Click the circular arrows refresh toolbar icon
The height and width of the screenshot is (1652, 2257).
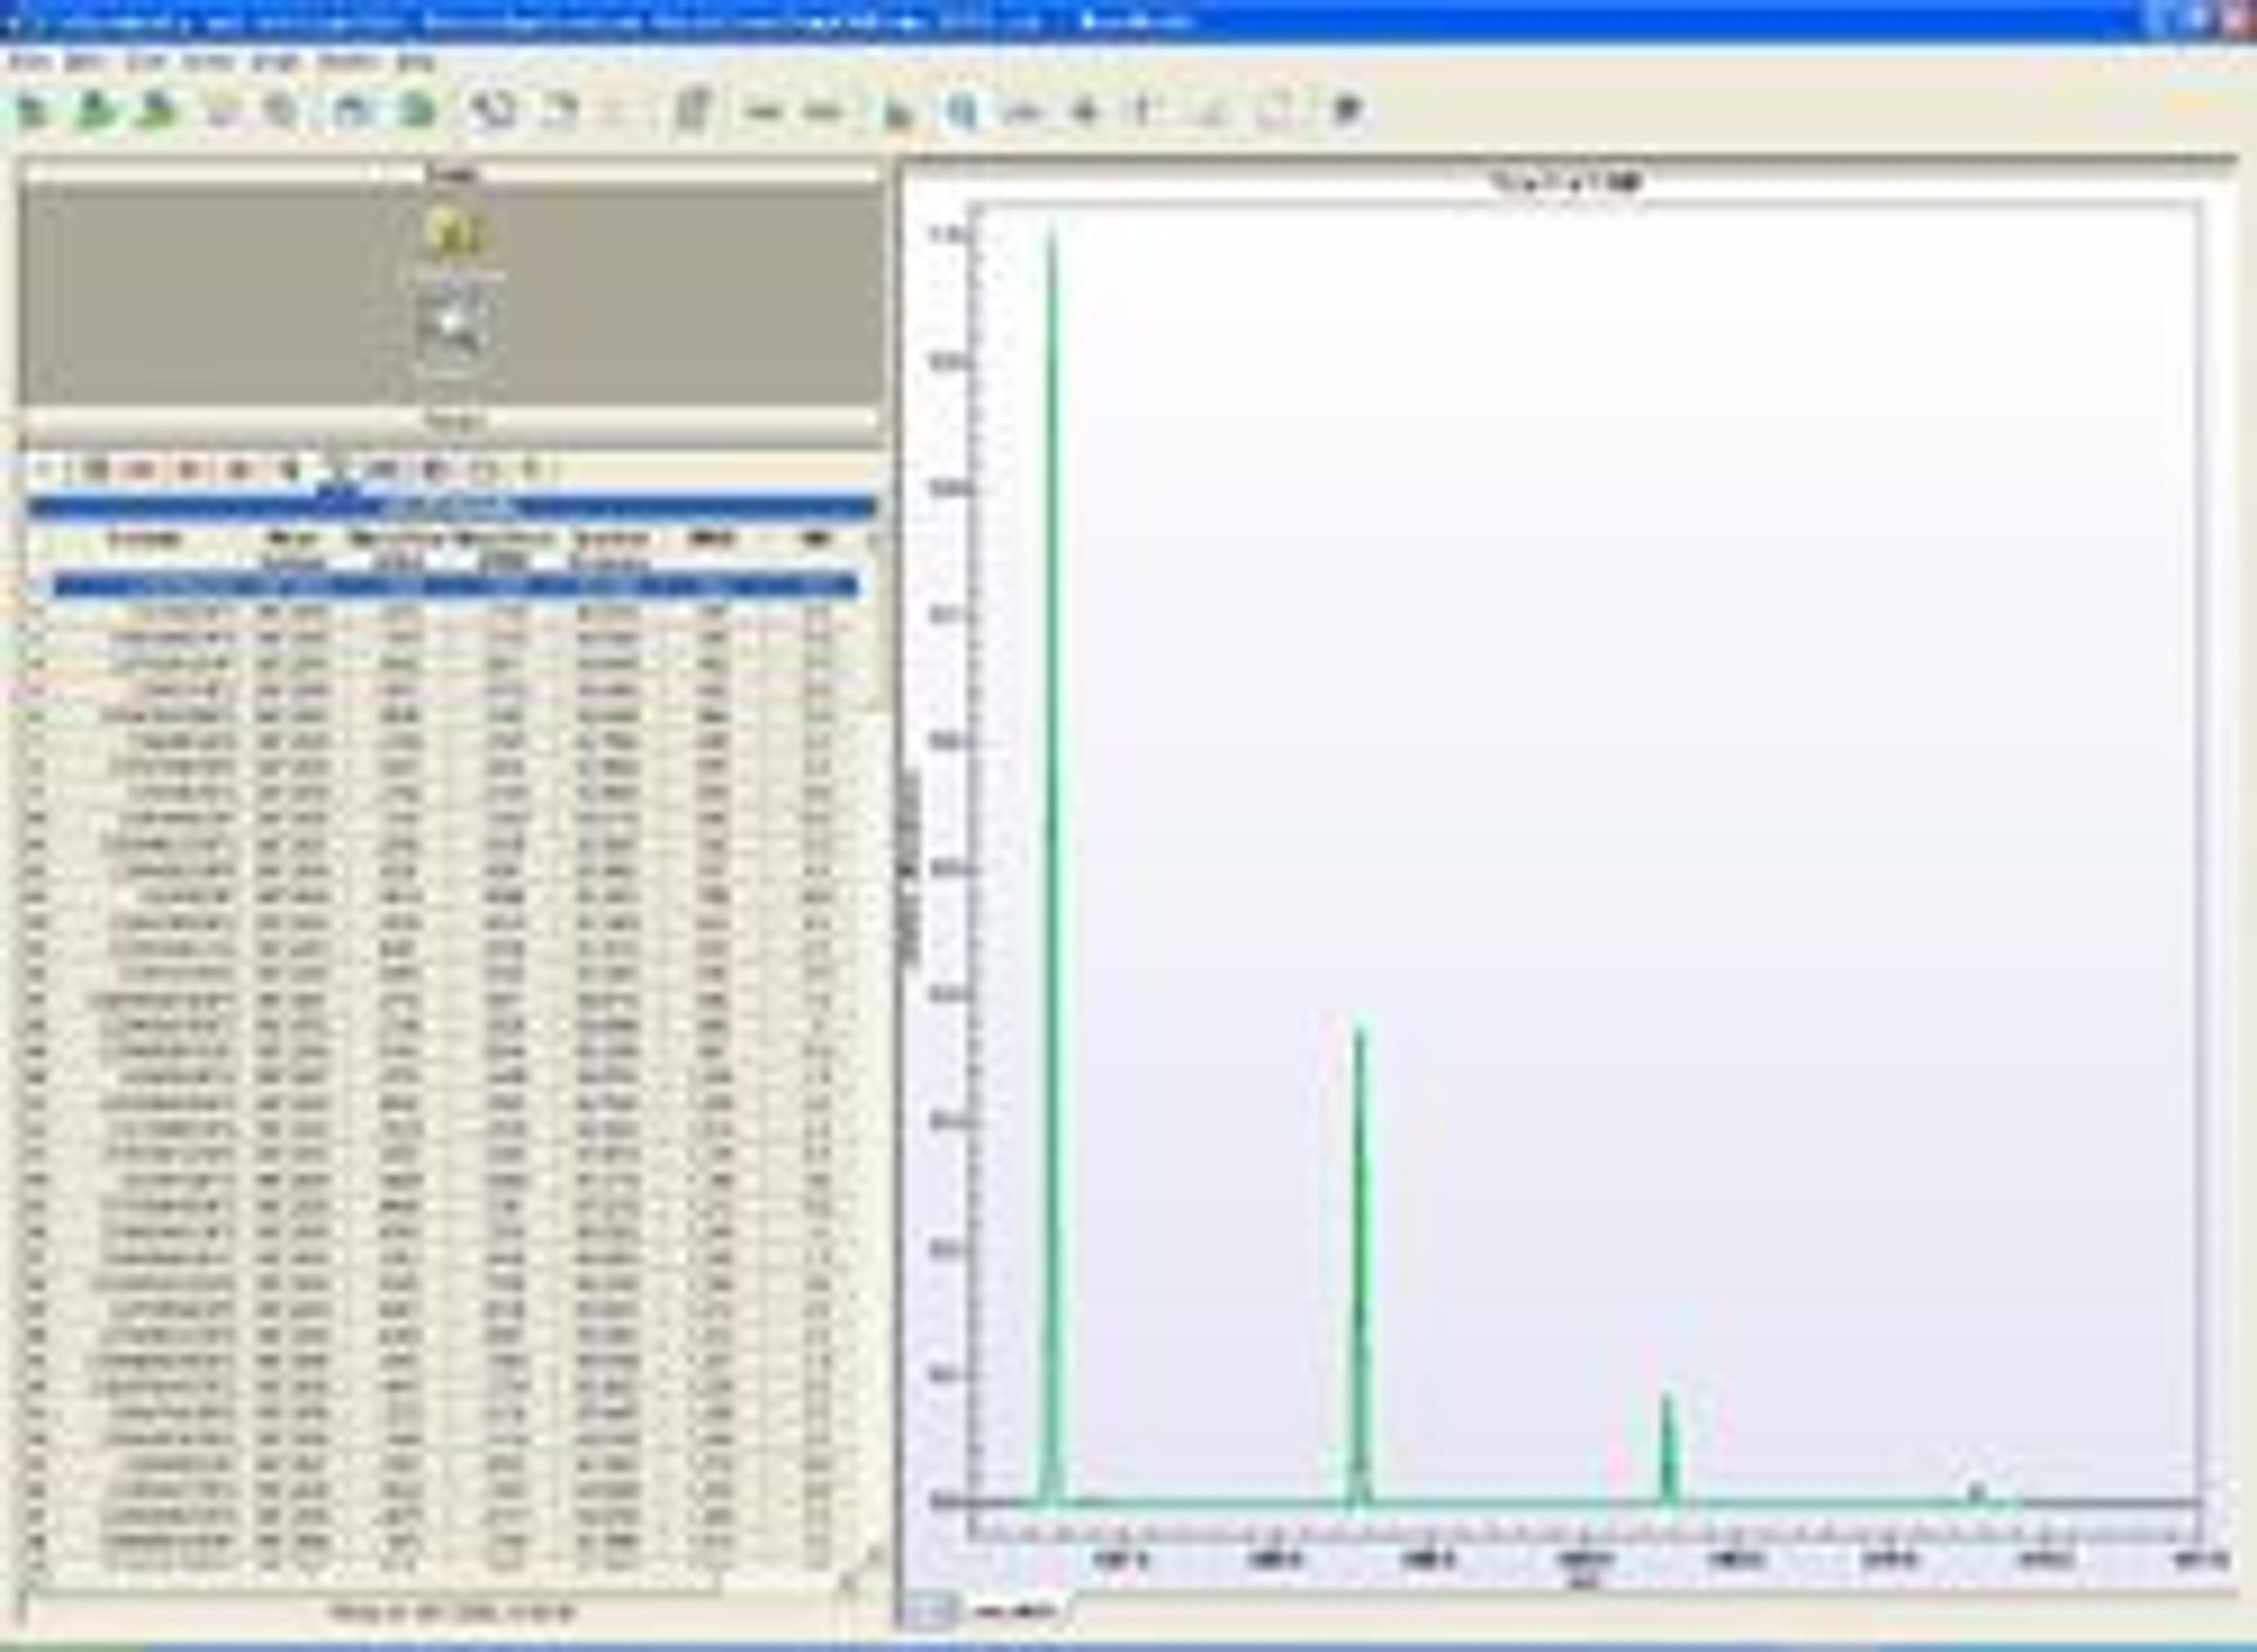pos(493,111)
